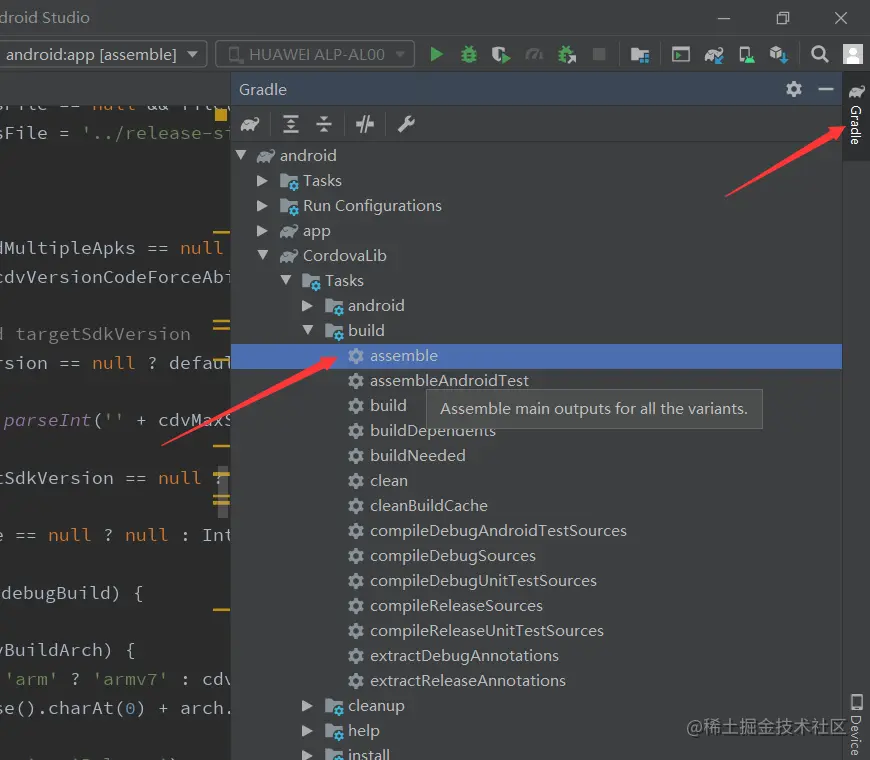The width and height of the screenshot is (870, 760).
Task: Select compileDebugAndroidTestSources task
Action: [498, 530]
